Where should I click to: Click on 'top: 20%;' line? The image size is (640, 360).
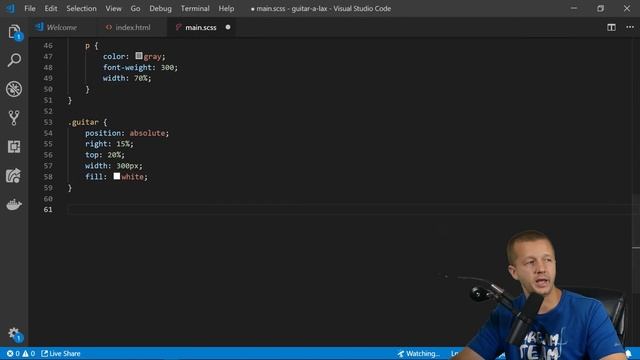tap(104, 155)
